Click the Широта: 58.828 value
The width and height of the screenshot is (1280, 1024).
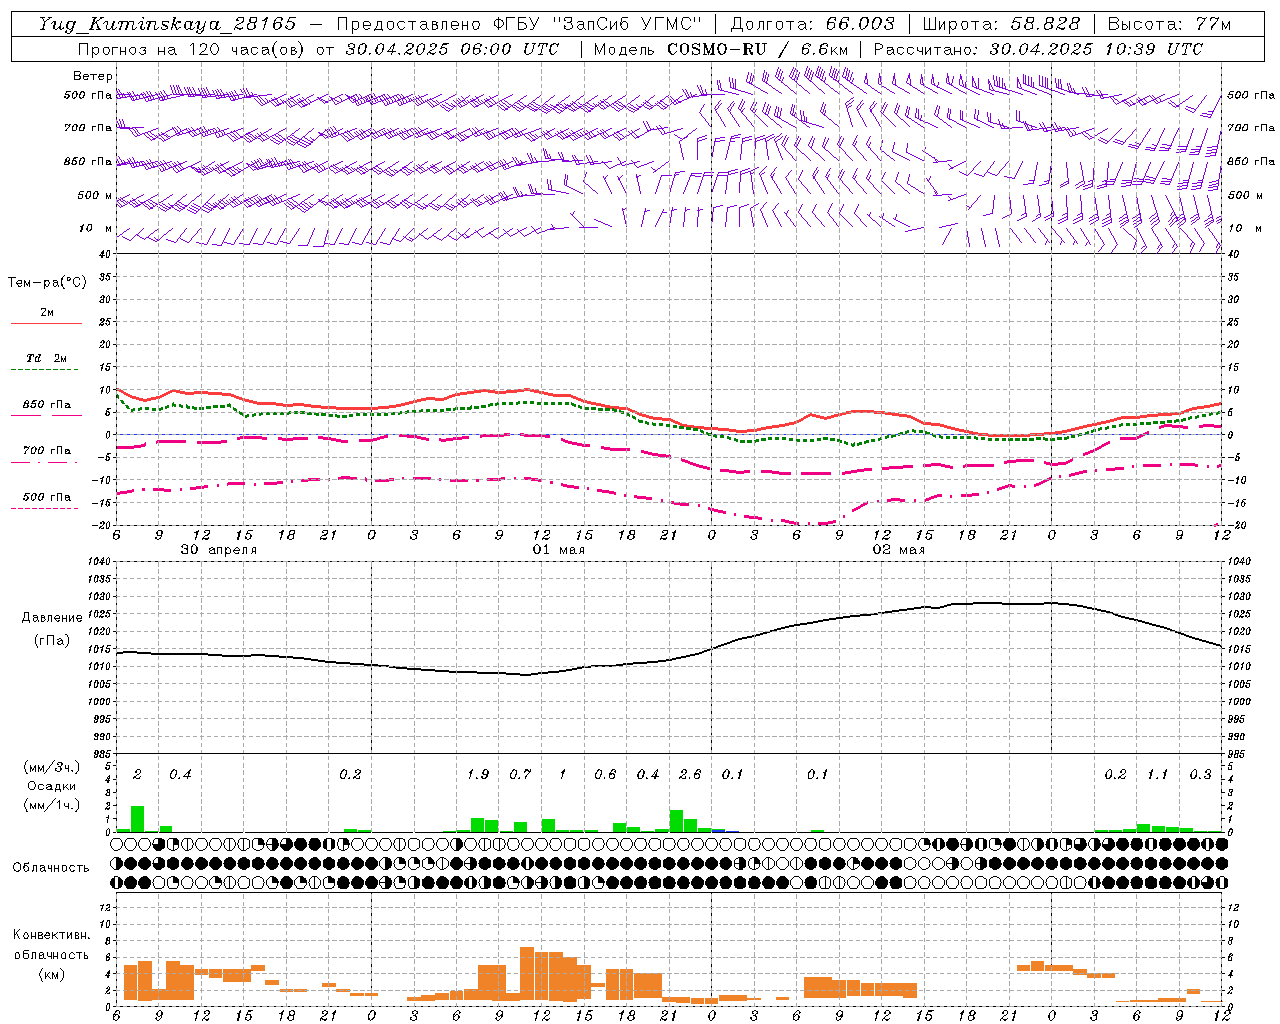pos(1001,24)
